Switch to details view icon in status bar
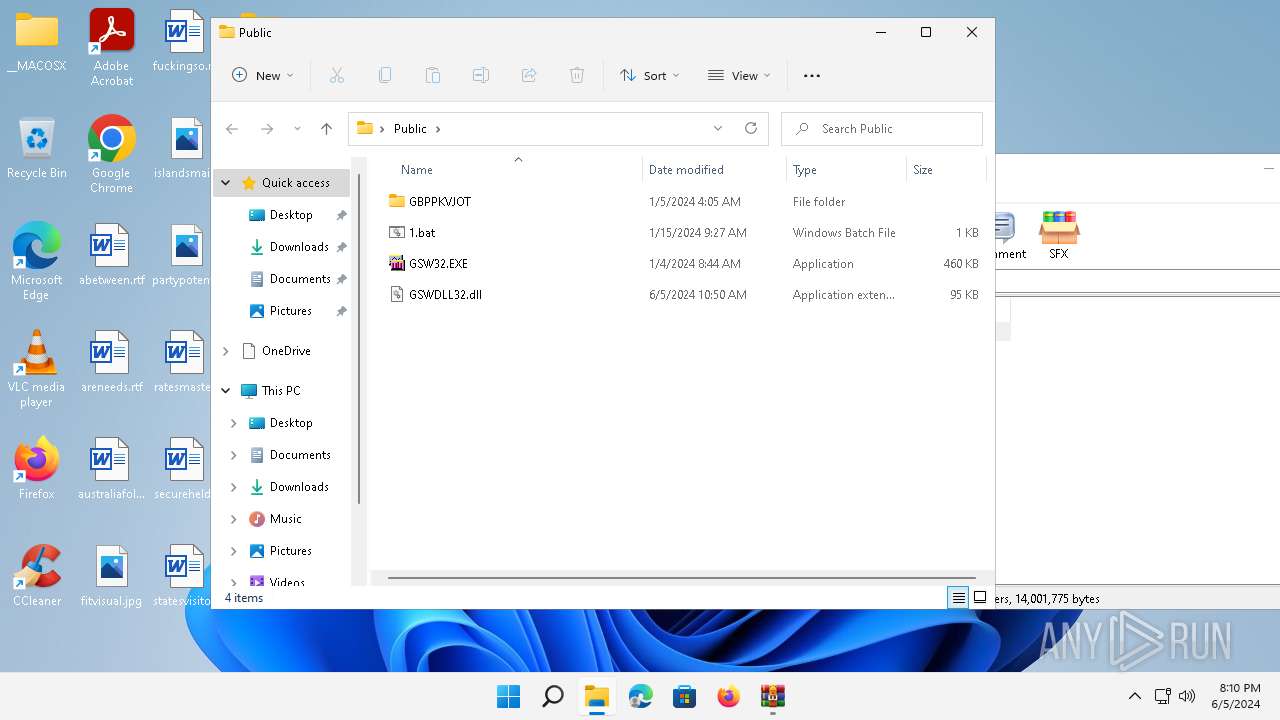Screen dimensions: 1280x720 pos(958,598)
